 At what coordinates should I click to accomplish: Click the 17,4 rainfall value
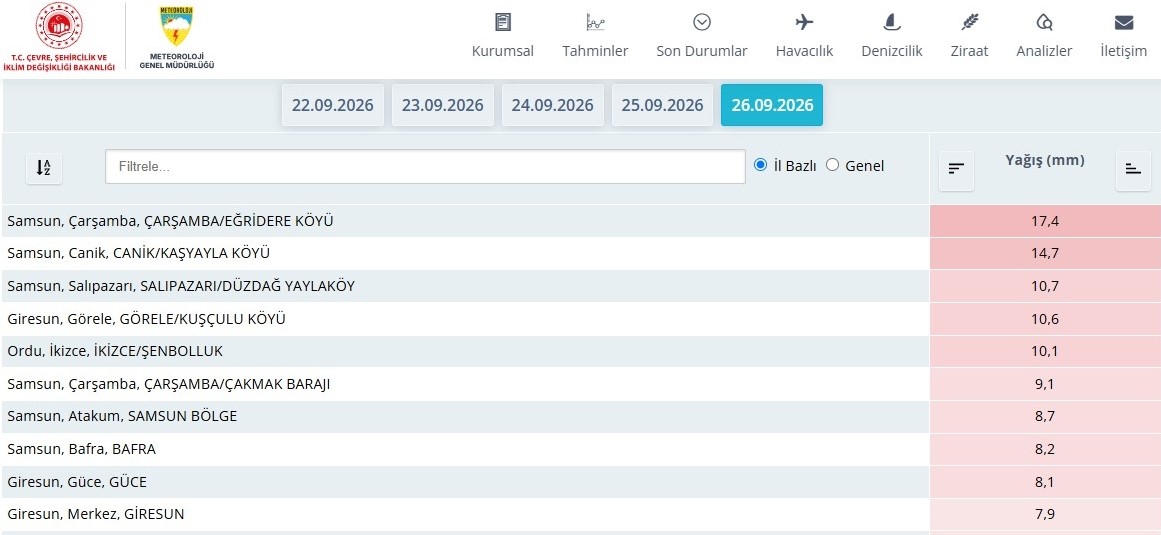pyautogui.click(x=1045, y=221)
